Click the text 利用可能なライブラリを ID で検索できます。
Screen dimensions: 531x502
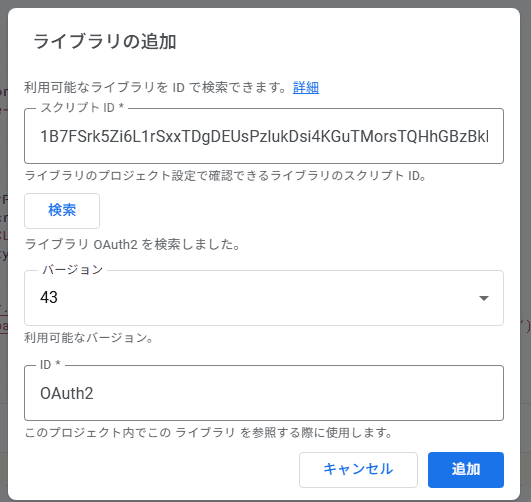[156, 88]
